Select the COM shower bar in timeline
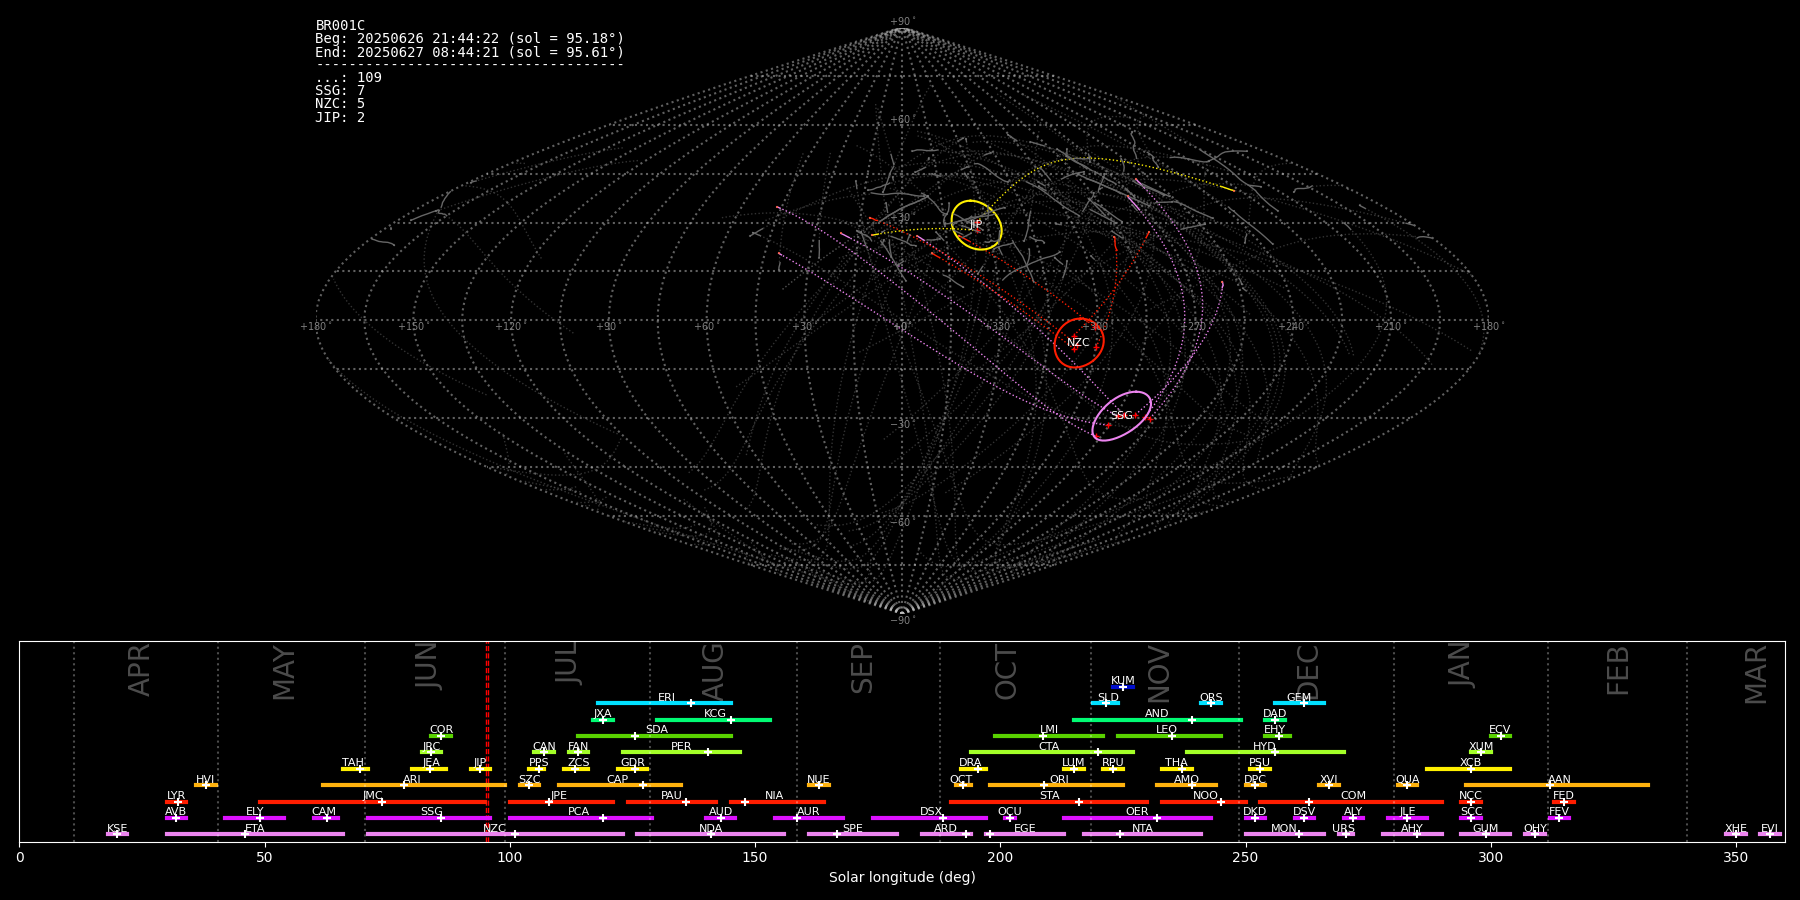The image size is (1800, 900). 1351,801
